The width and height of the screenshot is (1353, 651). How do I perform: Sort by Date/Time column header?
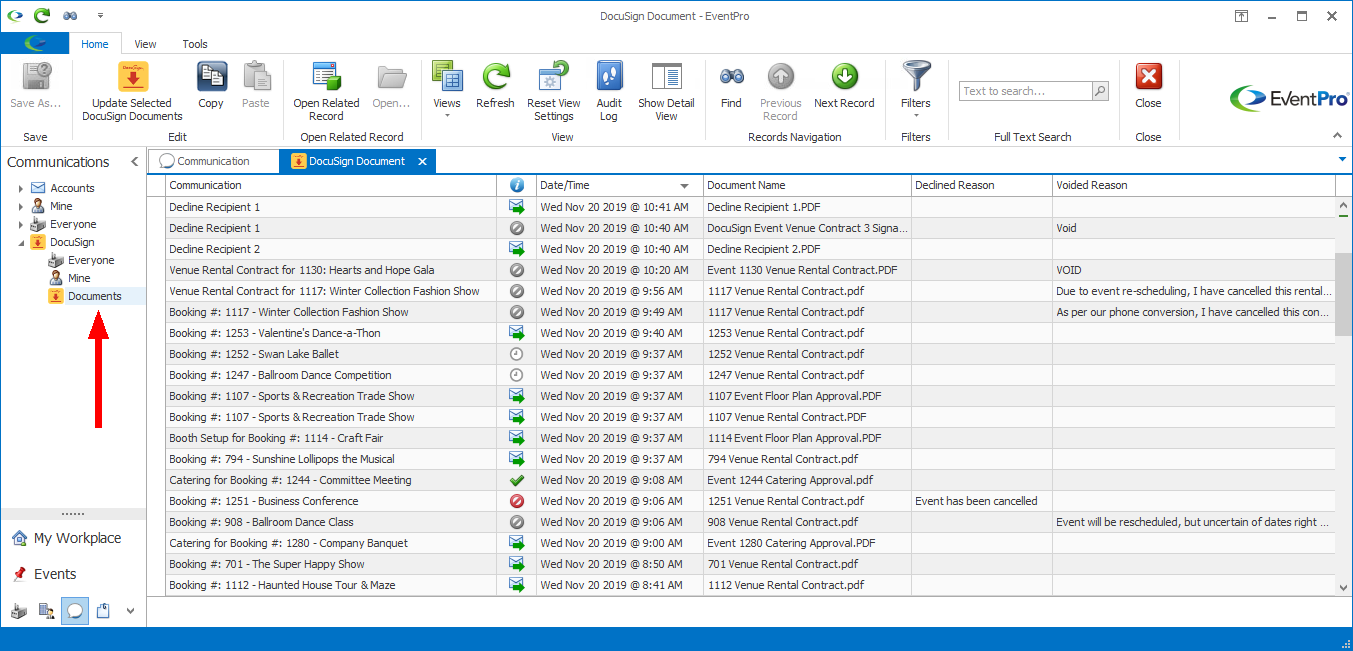tap(619, 185)
